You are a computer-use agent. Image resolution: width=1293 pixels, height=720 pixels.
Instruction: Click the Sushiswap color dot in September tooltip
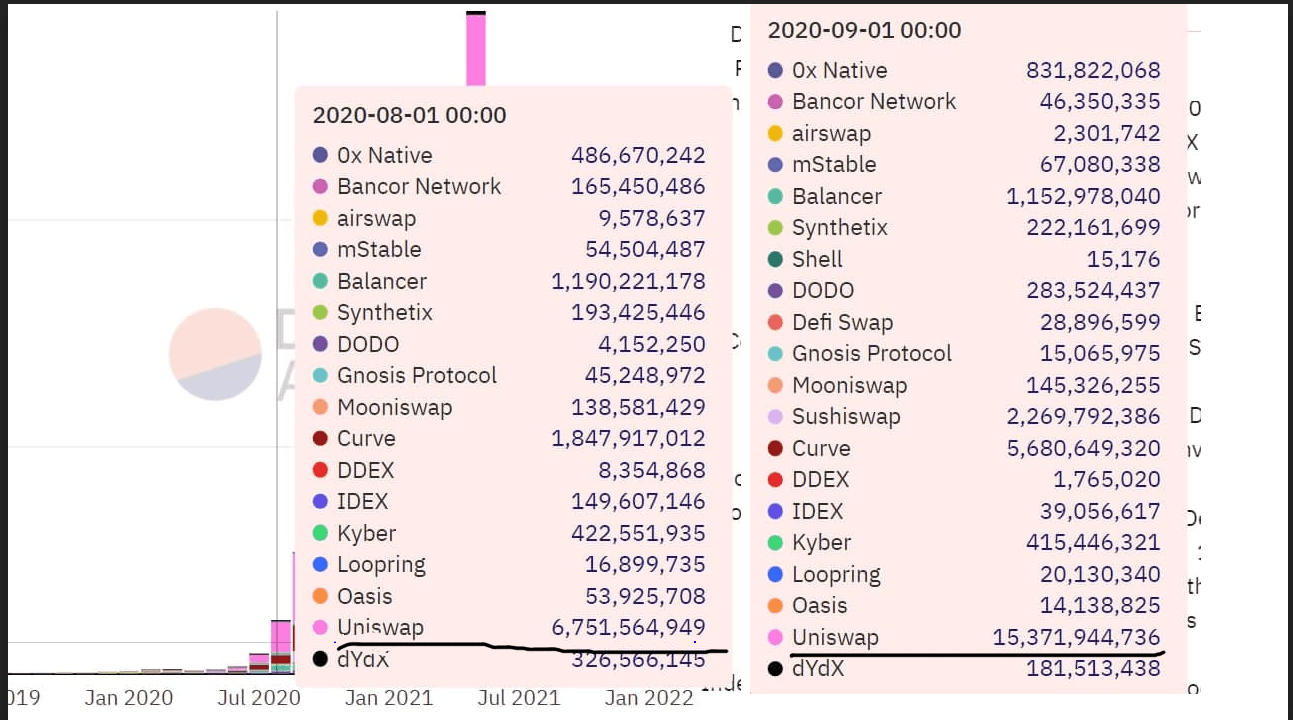pos(775,417)
